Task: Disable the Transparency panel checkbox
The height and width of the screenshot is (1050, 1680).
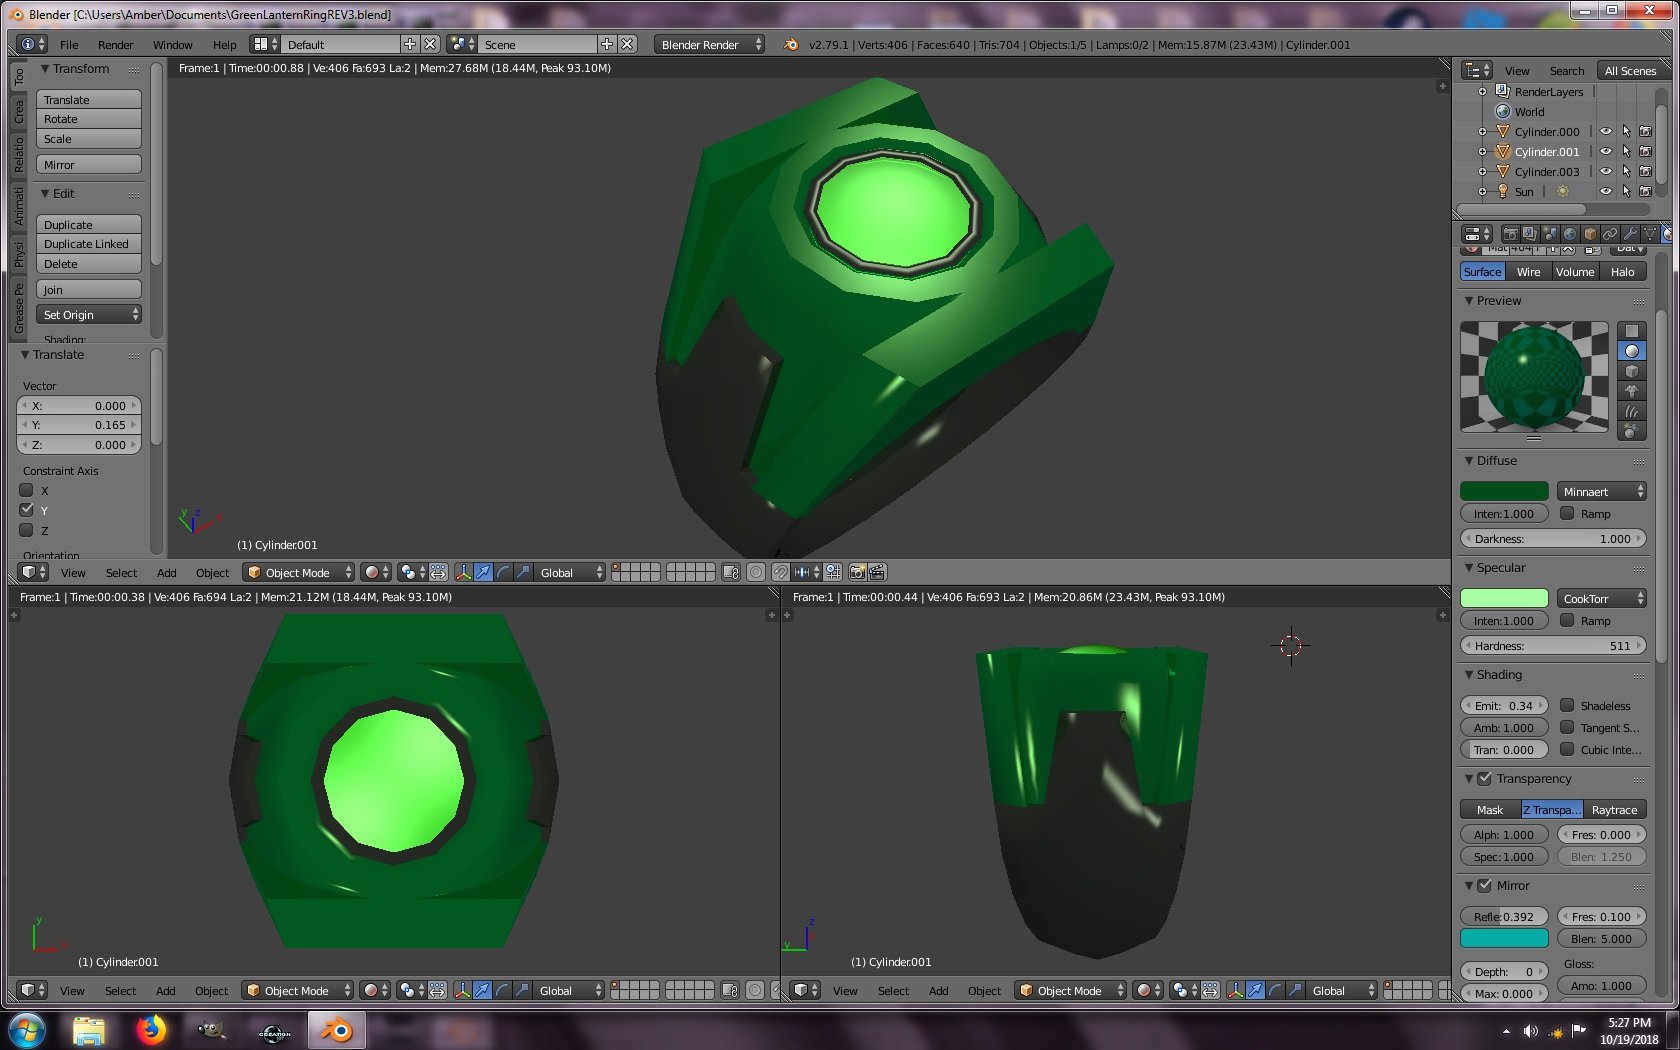Action: (1485, 778)
